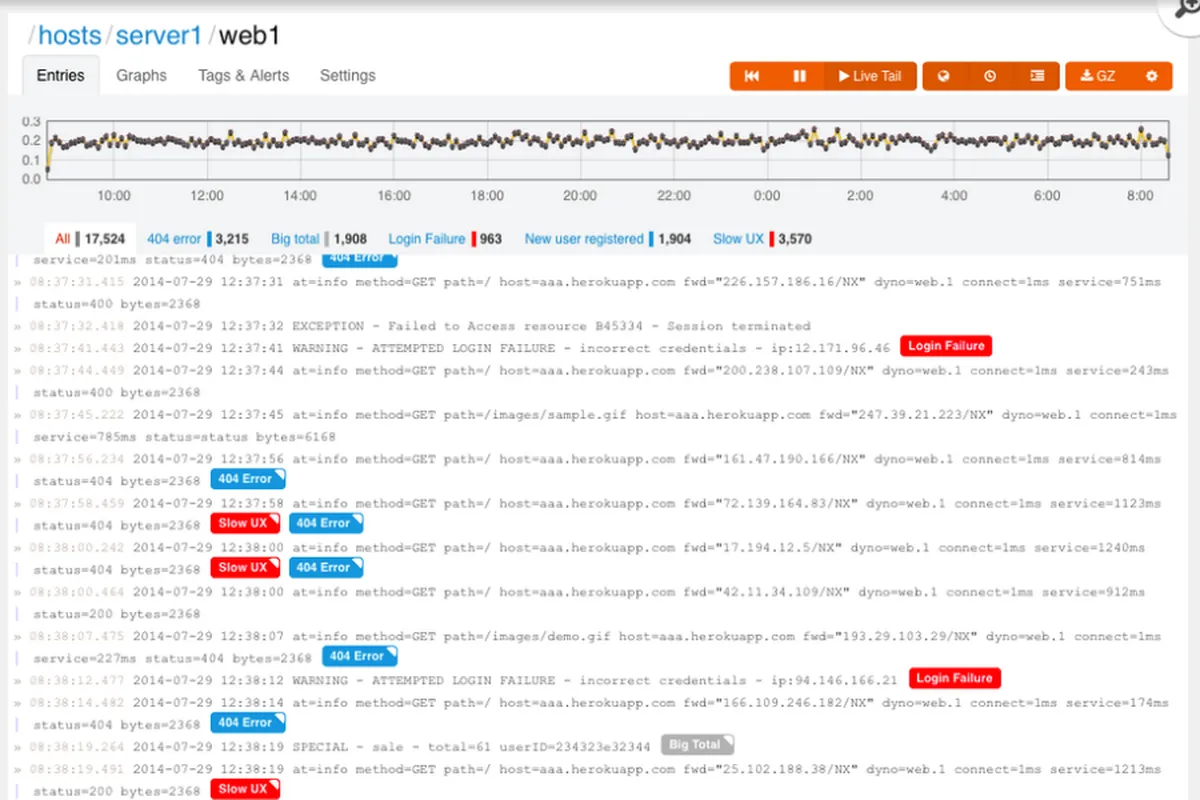The width and height of the screenshot is (1200, 800).
Task: Navigate to hosts in the breadcrumb
Action: (70, 36)
